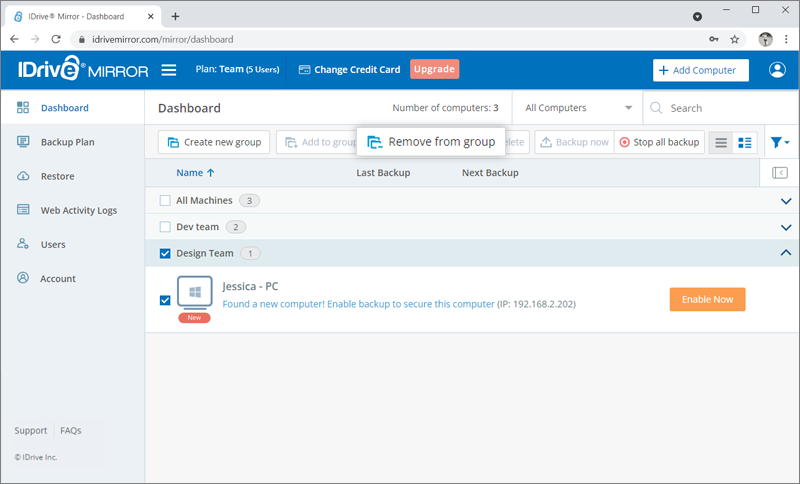Open Web Activity Logs in sidebar

72,210
